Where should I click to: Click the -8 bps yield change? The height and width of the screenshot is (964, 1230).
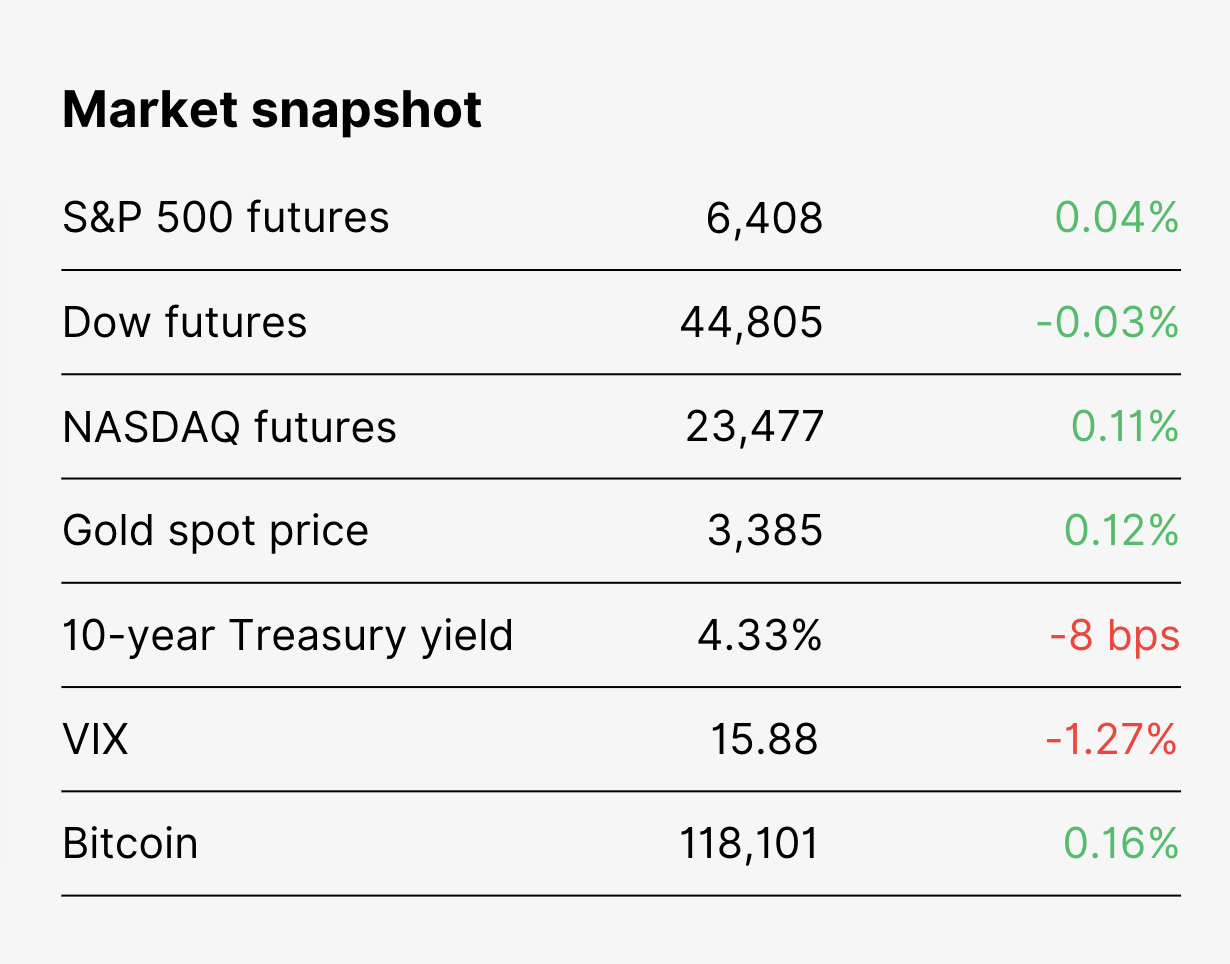tap(1115, 636)
